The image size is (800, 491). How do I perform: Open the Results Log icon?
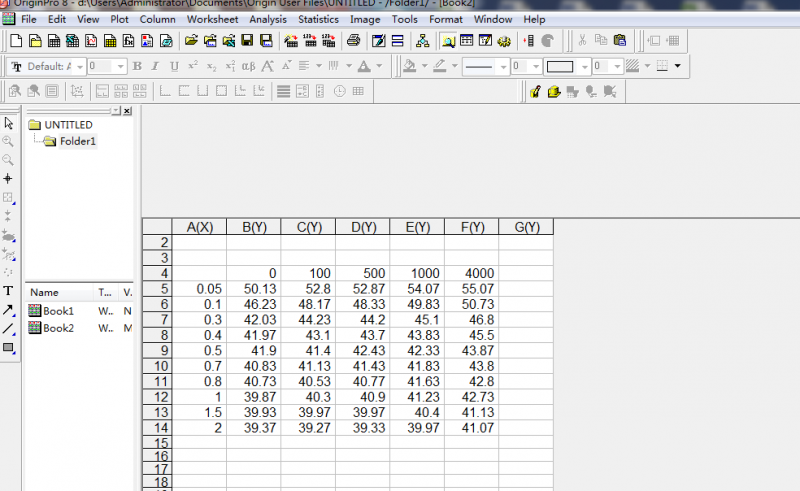click(466, 41)
